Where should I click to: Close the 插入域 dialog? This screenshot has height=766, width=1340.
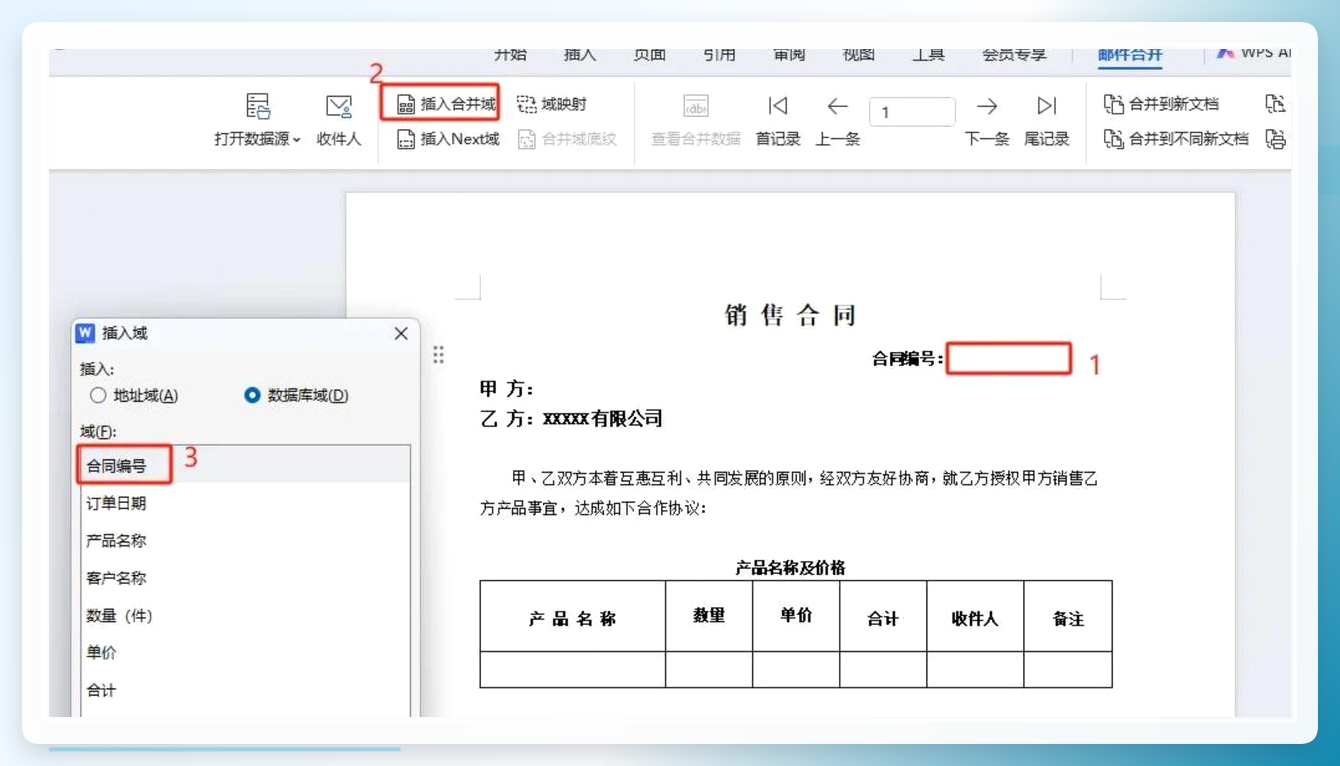point(401,334)
